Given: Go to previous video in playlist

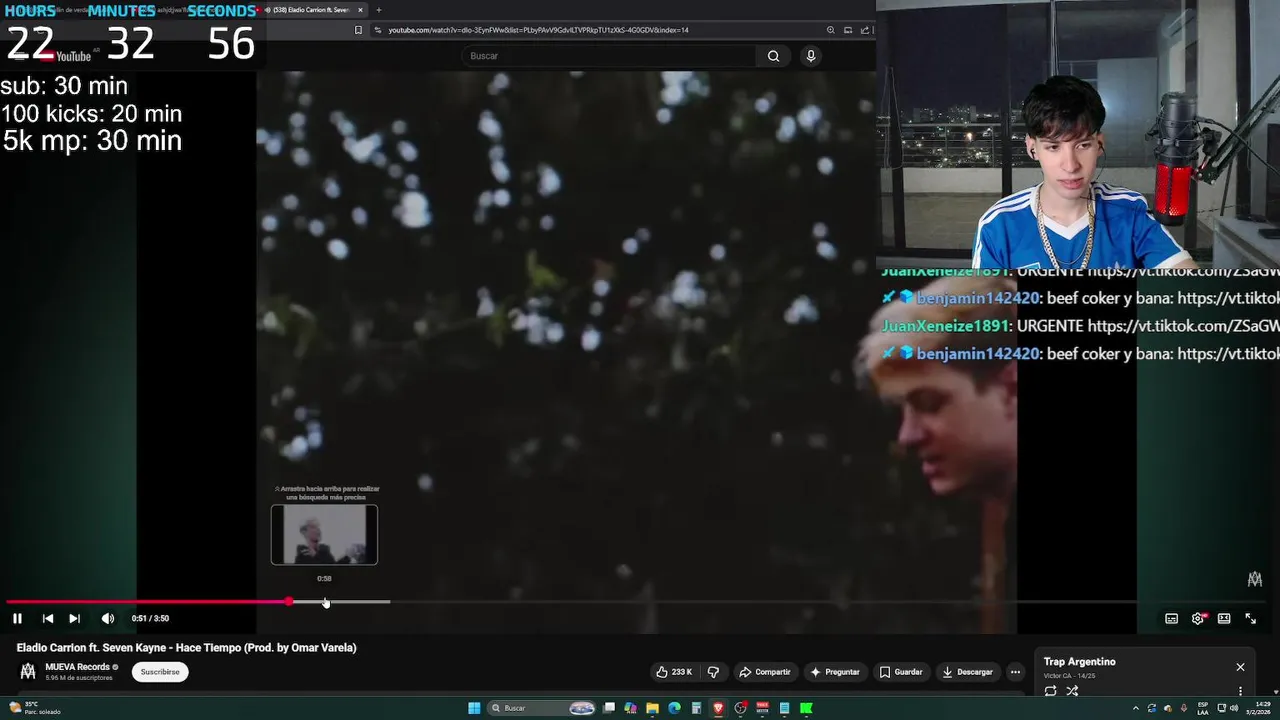Looking at the screenshot, I should click(x=48, y=618).
